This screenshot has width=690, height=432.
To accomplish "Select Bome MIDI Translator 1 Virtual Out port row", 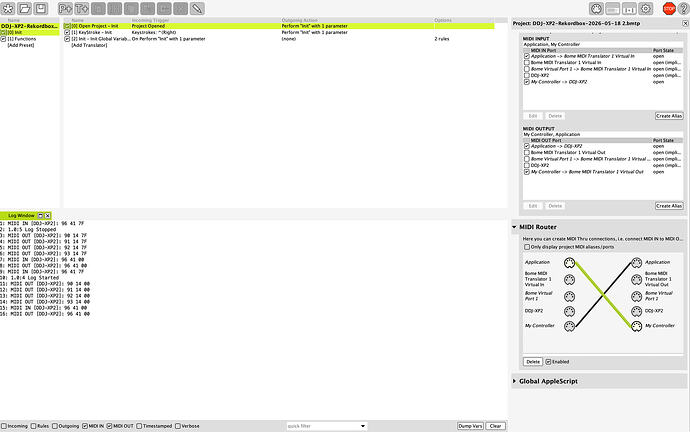I will (x=602, y=153).
